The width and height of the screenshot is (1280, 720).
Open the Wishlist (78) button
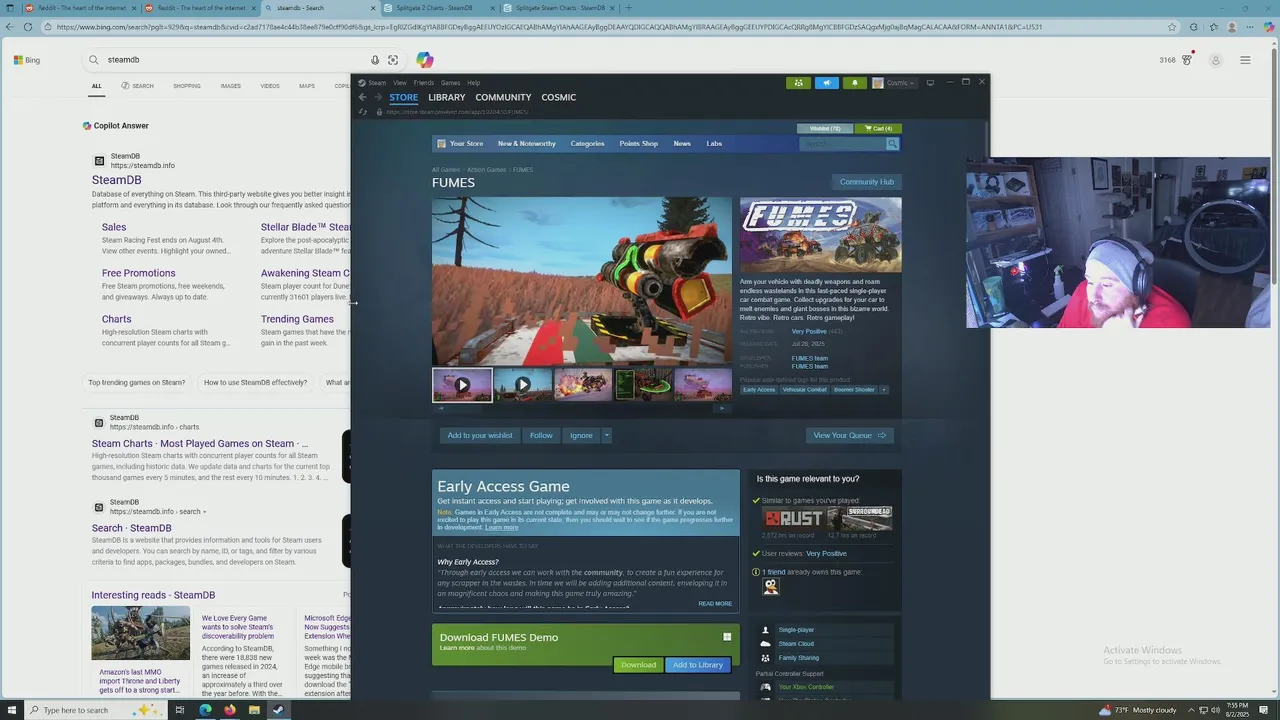click(x=825, y=128)
